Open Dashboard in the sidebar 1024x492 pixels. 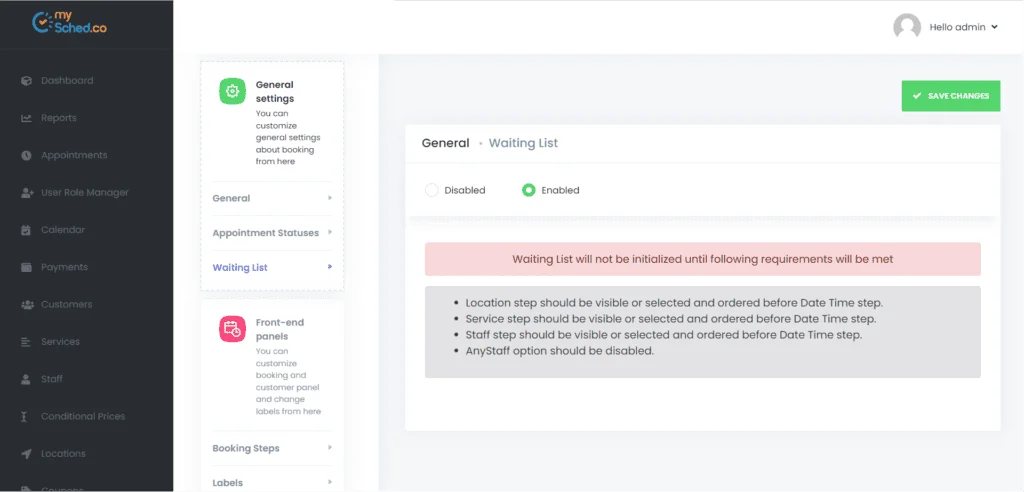(x=67, y=81)
